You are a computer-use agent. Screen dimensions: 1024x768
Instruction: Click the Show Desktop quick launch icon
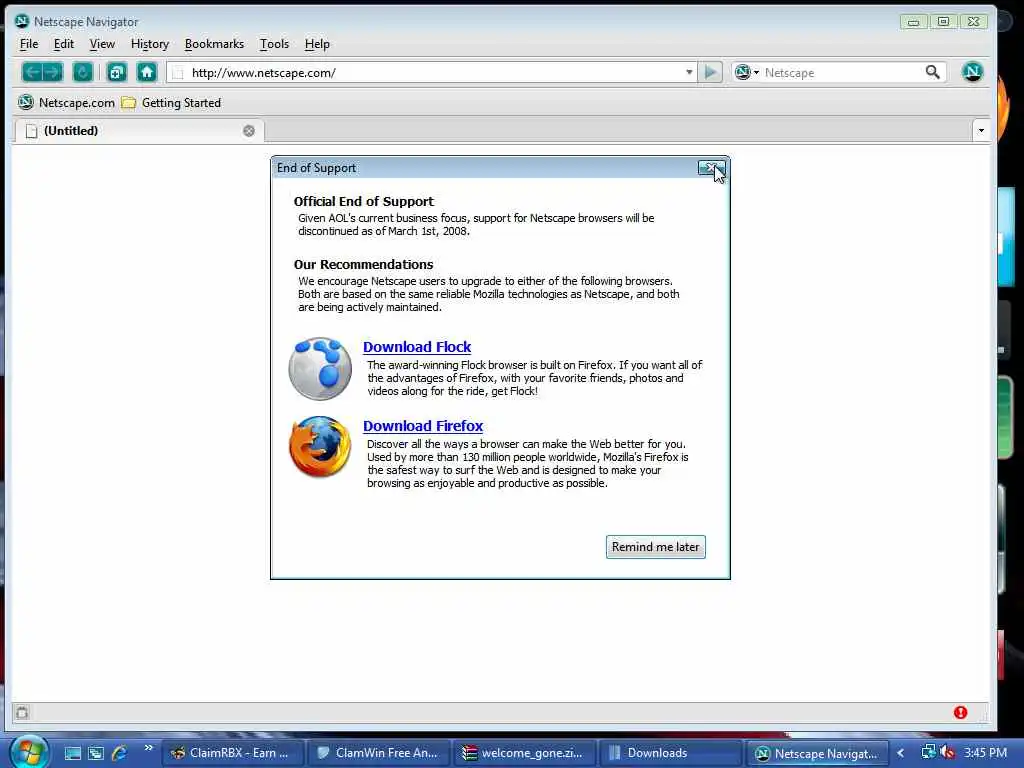pyautogui.click(x=72, y=753)
